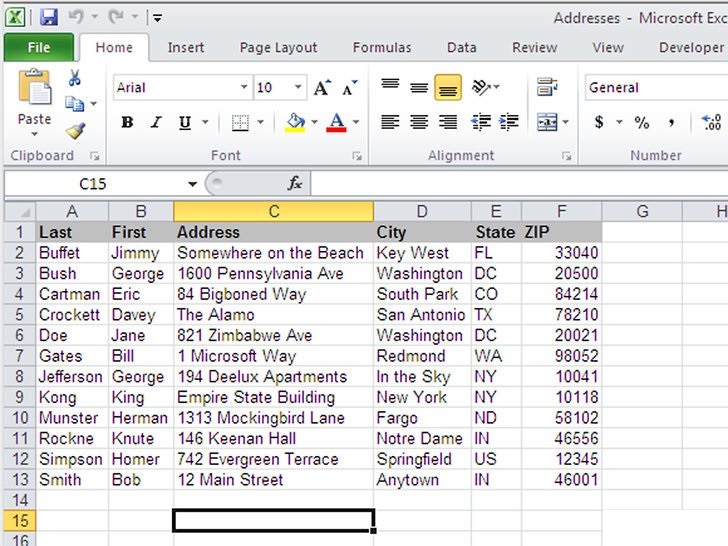Select the Springfield city cell
The width and height of the screenshot is (728, 546).
[422, 459]
